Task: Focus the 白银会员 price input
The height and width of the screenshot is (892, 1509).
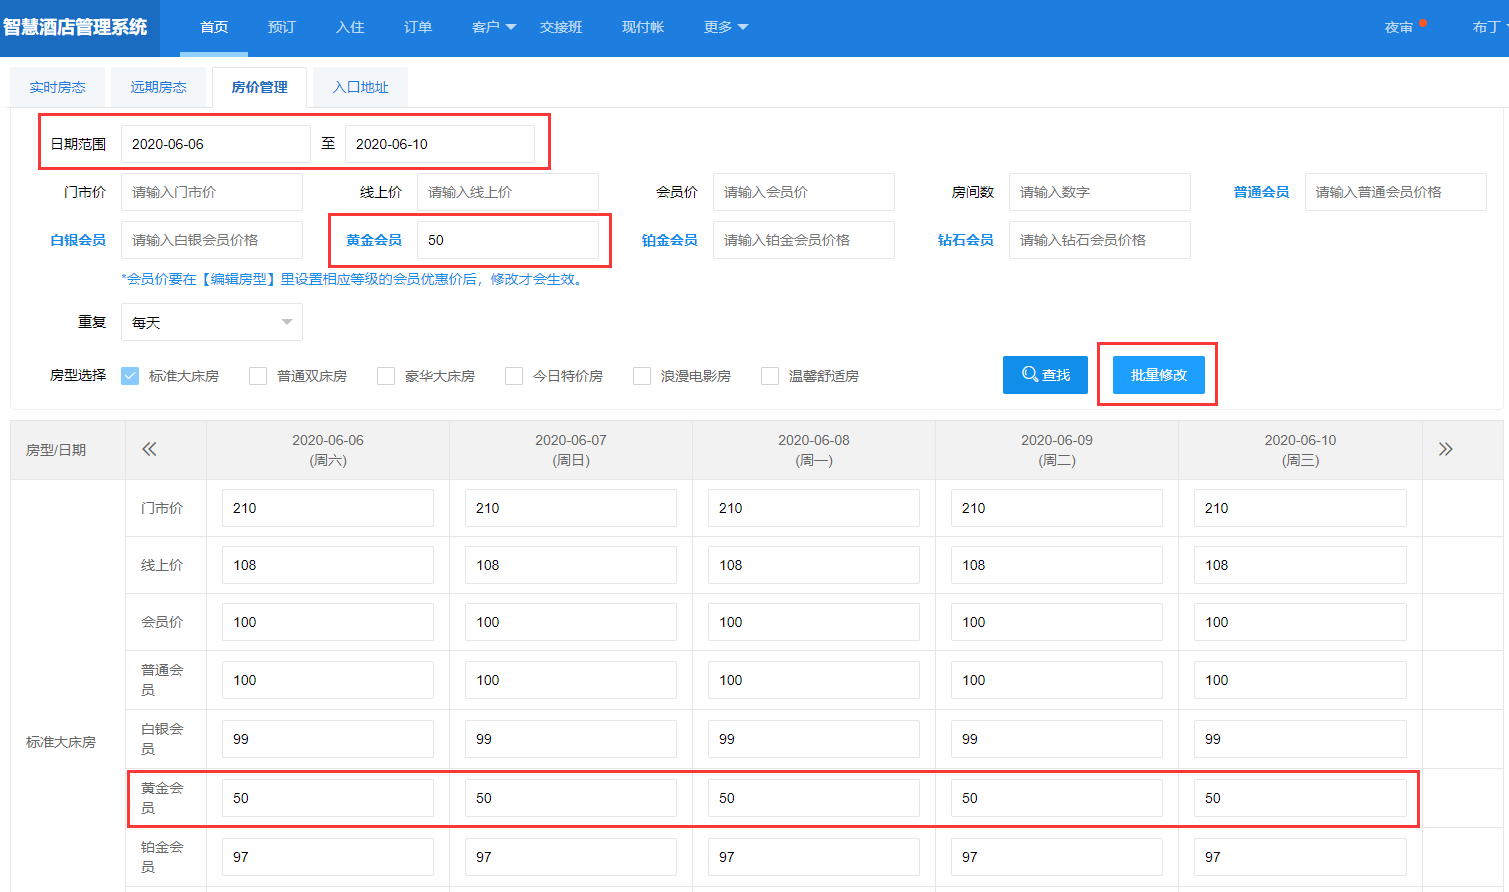Action: click(x=212, y=240)
